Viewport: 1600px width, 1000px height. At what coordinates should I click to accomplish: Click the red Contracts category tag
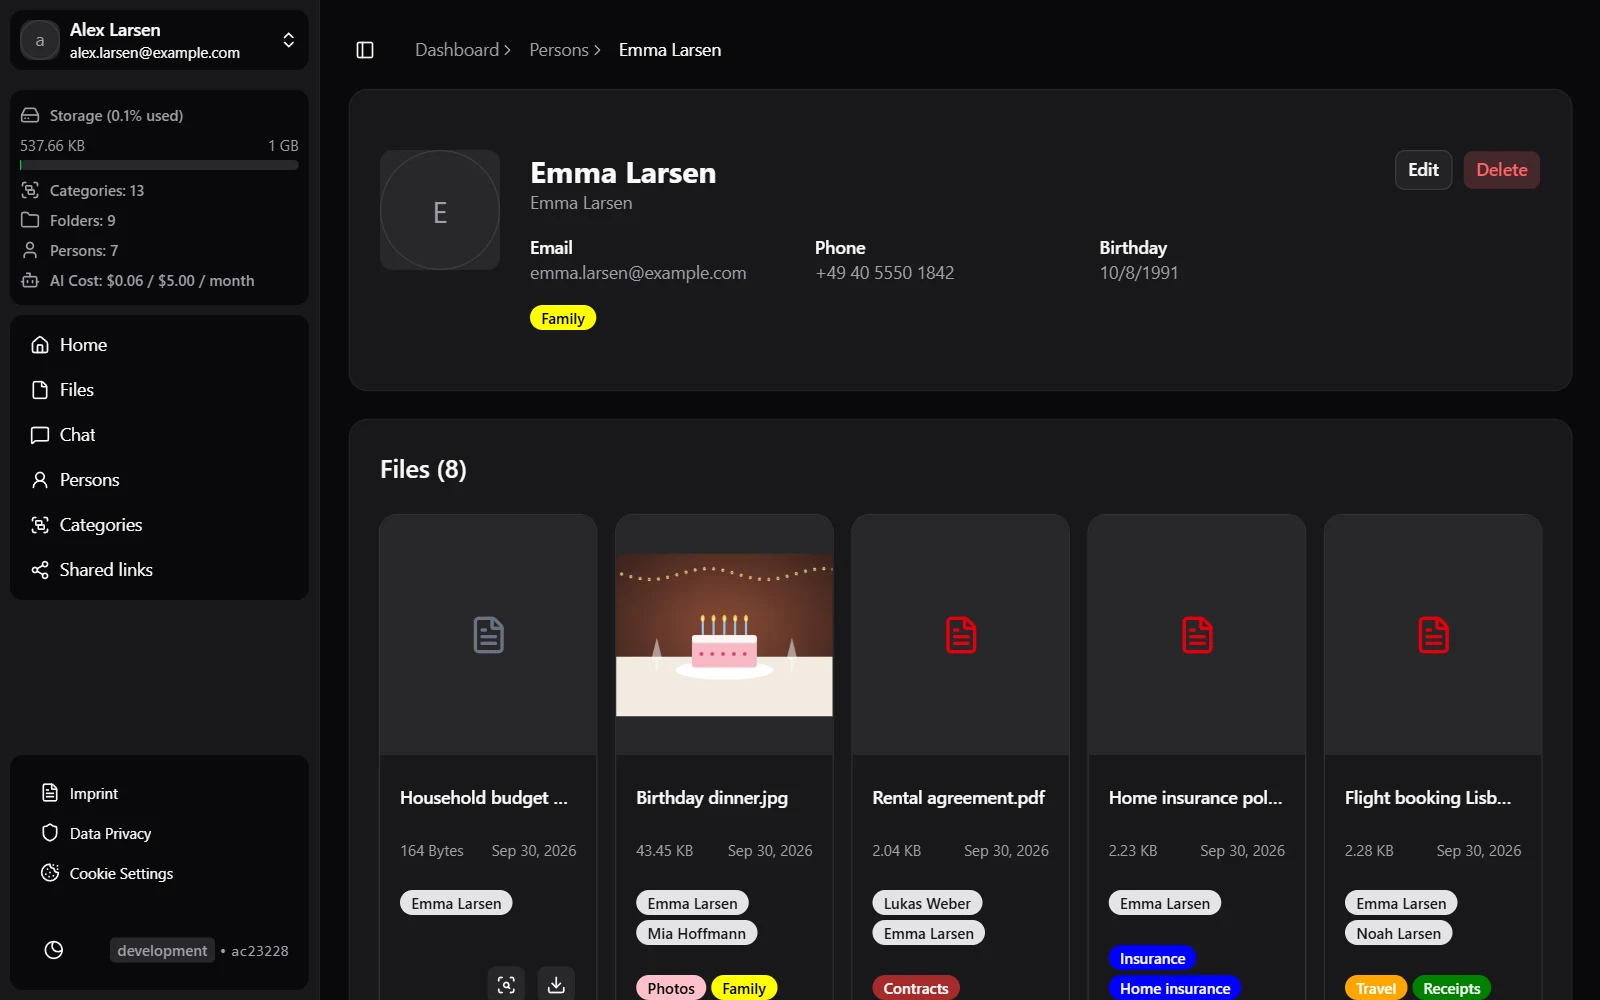point(916,988)
